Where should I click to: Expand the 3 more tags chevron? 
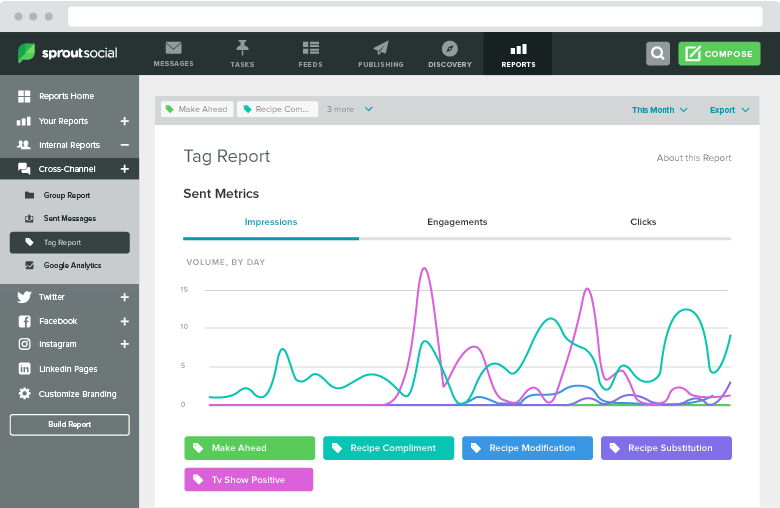(369, 109)
